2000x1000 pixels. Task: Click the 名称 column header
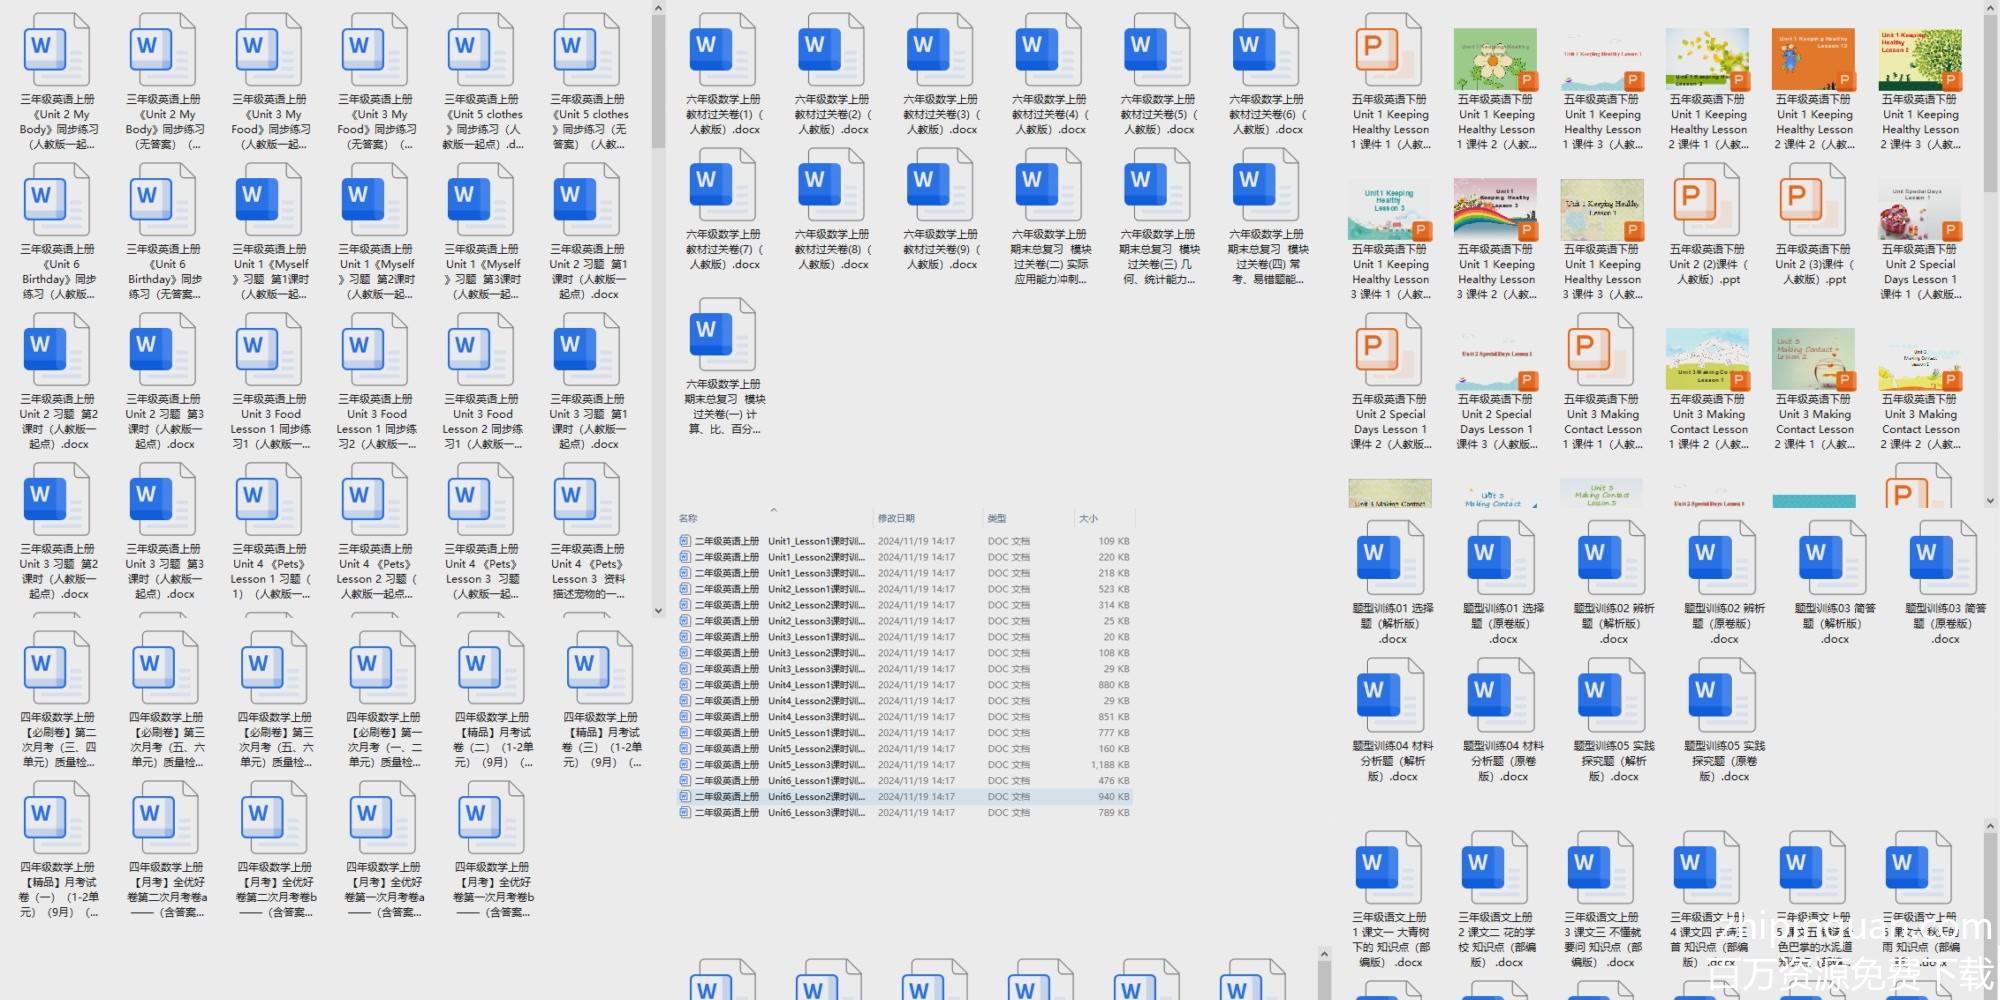pyautogui.click(x=689, y=518)
